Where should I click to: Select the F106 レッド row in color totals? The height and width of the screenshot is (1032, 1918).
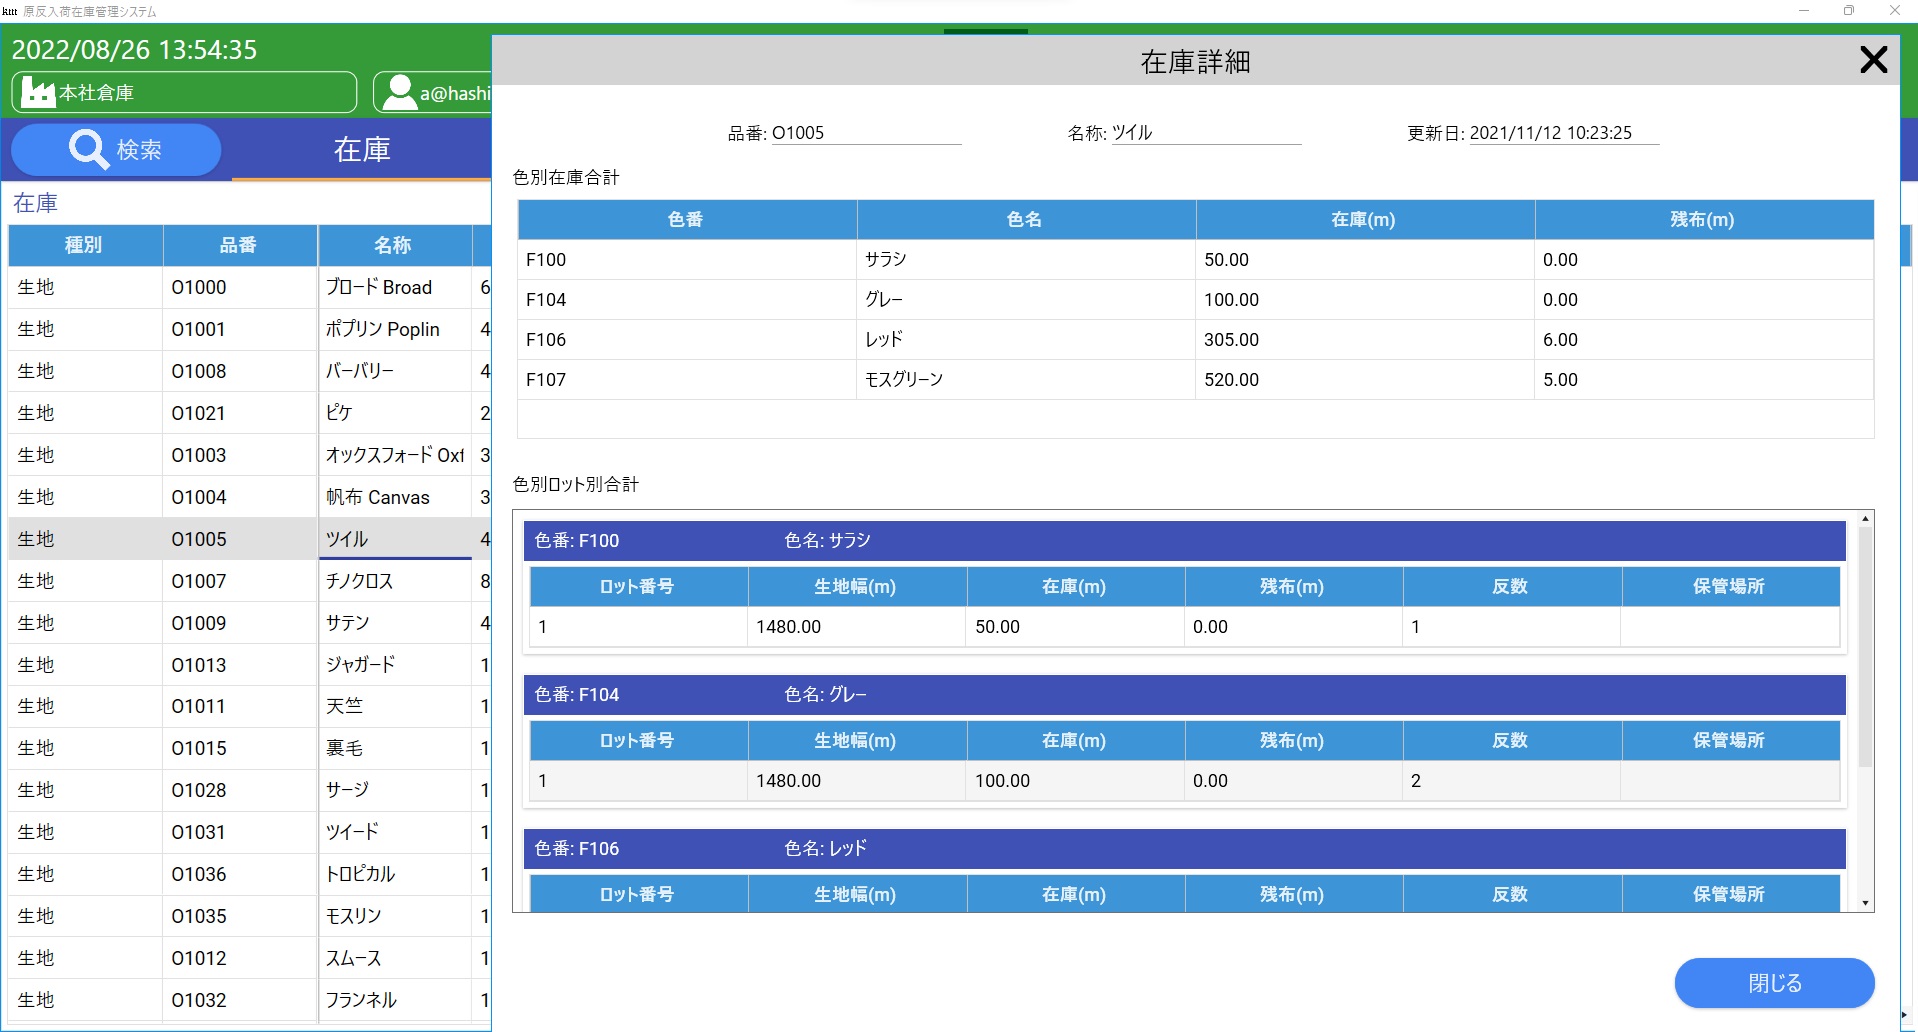[1195, 340]
